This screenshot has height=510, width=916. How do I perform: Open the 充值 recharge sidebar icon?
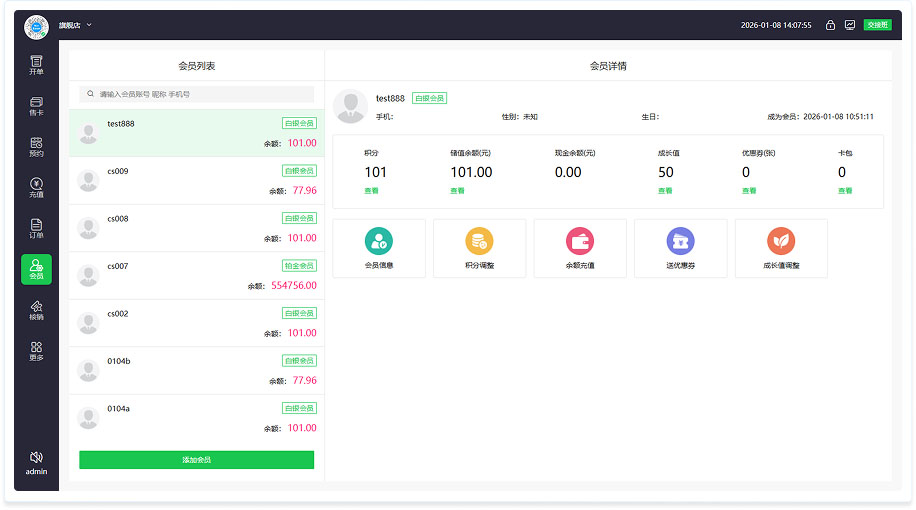point(36,188)
